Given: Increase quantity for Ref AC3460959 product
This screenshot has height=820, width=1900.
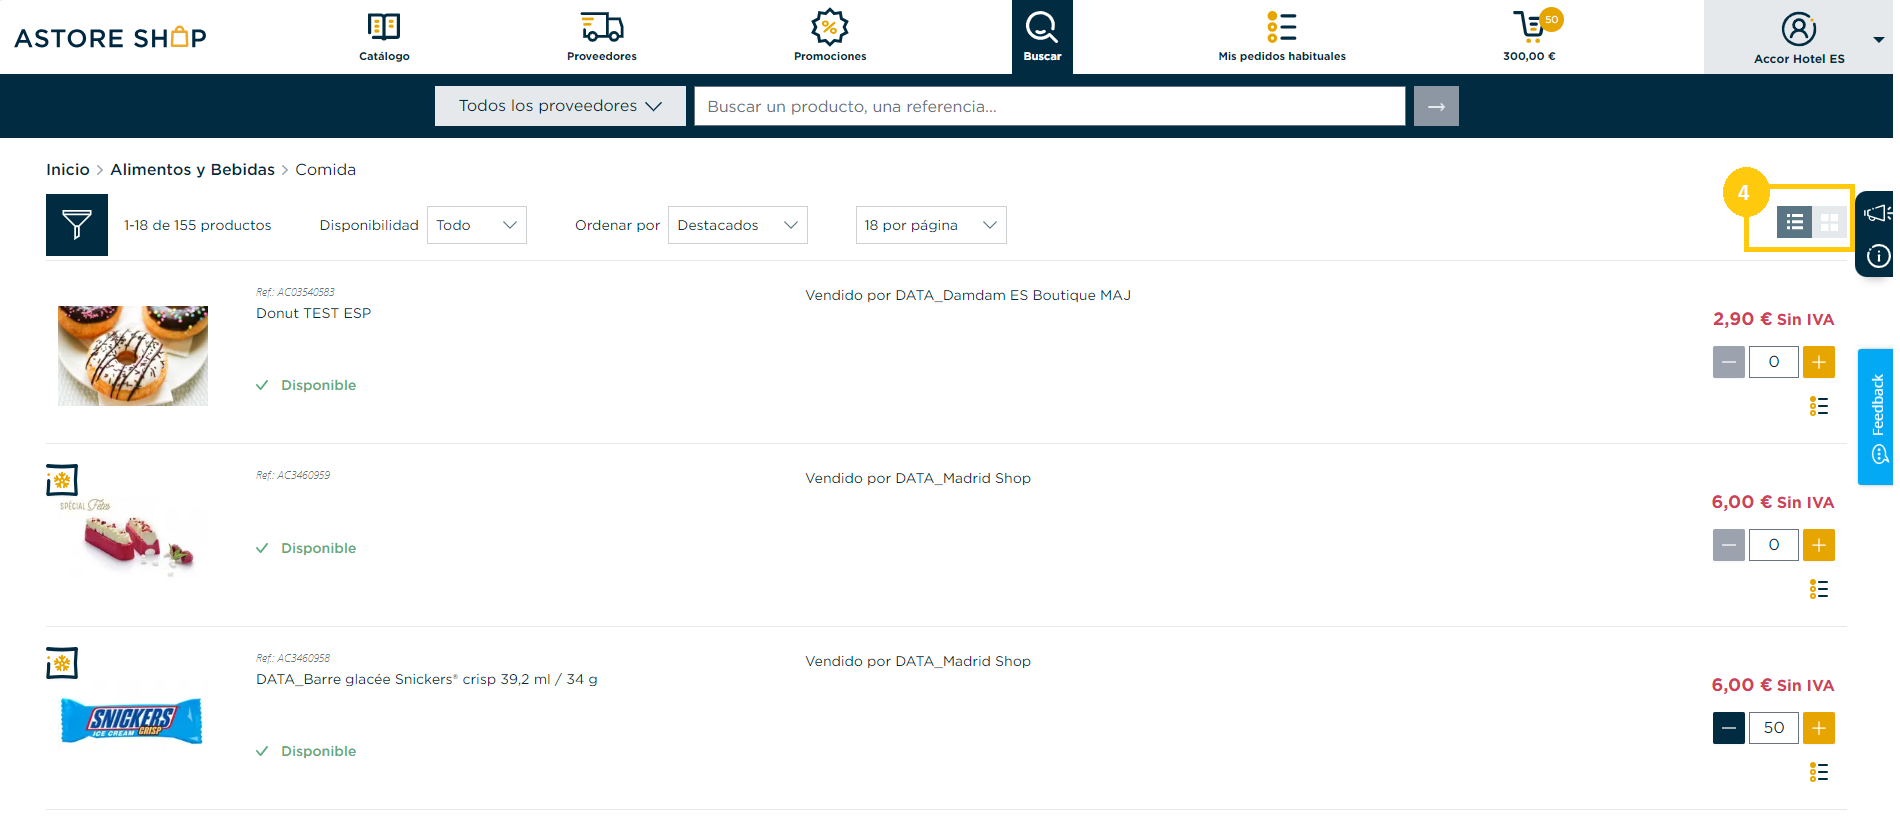Looking at the screenshot, I should click(1819, 545).
